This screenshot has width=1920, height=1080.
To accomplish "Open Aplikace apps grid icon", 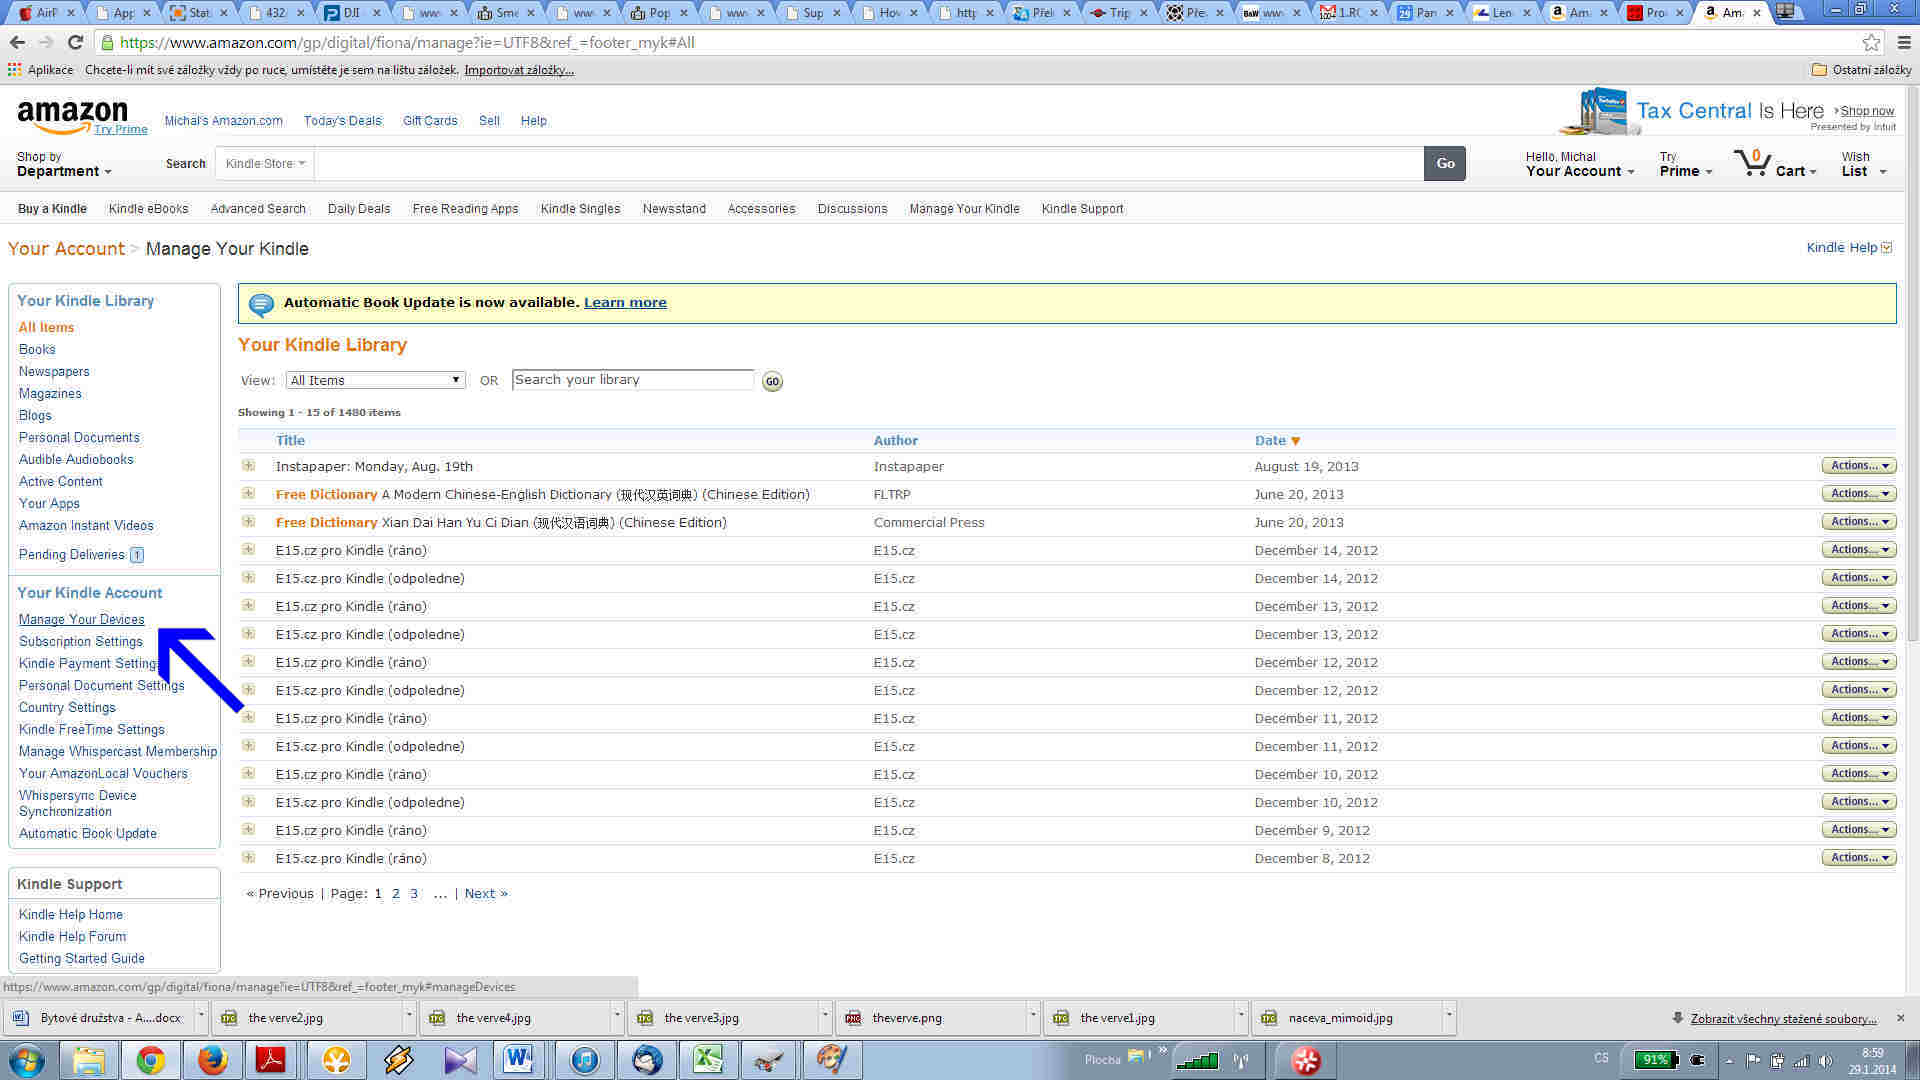I will (14, 70).
